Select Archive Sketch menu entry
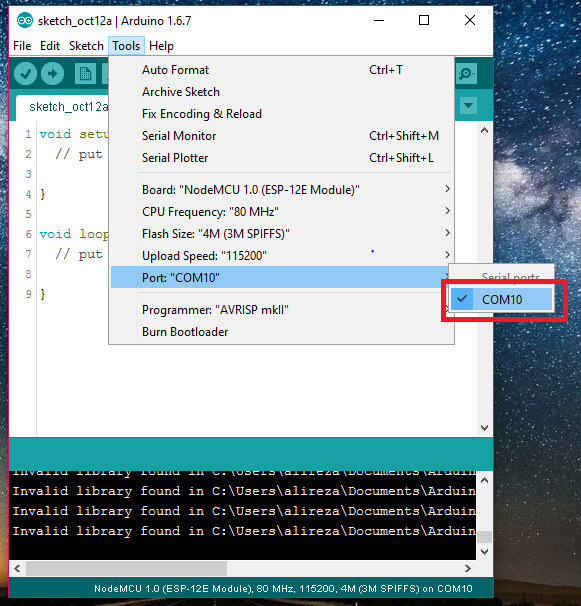Screen dimensions: 581x606 [281, 92]
